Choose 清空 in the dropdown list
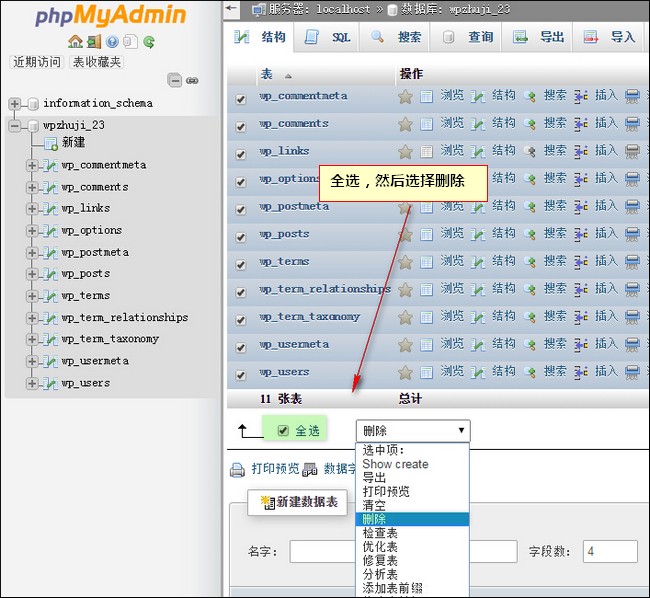 pos(412,506)
